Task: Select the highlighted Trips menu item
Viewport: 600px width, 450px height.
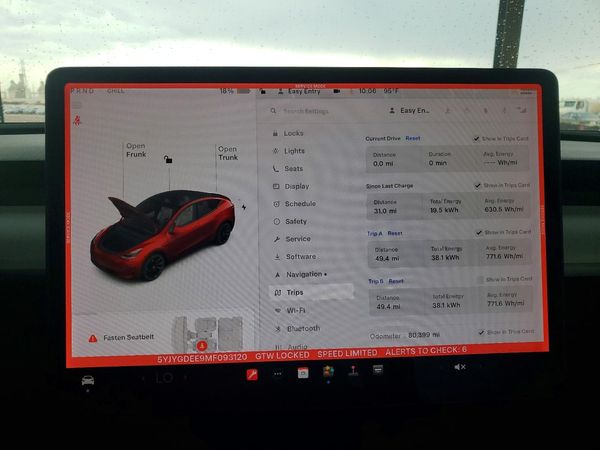Action: pyautogui.click(x=311, y=292)
